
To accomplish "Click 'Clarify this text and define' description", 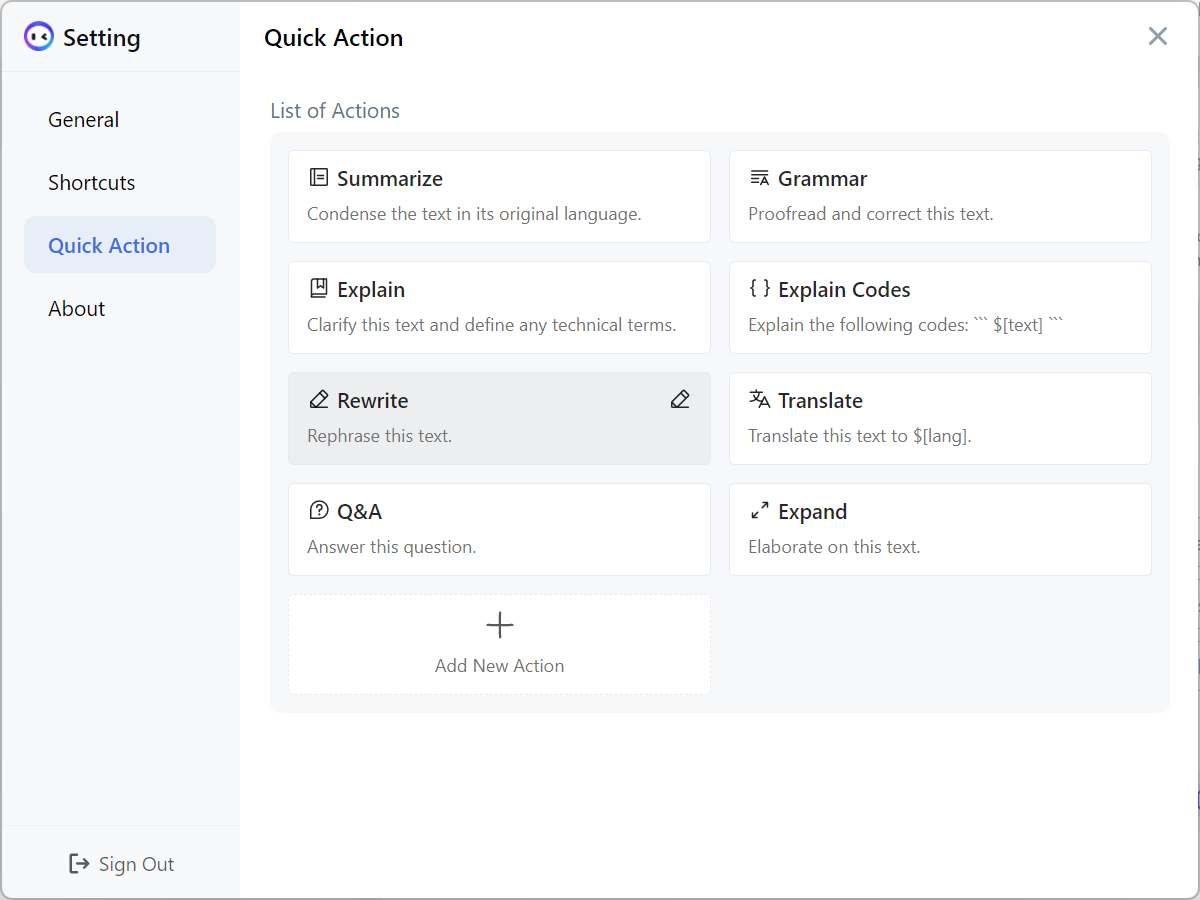I will pyautogui.click(x=492, y=325).
